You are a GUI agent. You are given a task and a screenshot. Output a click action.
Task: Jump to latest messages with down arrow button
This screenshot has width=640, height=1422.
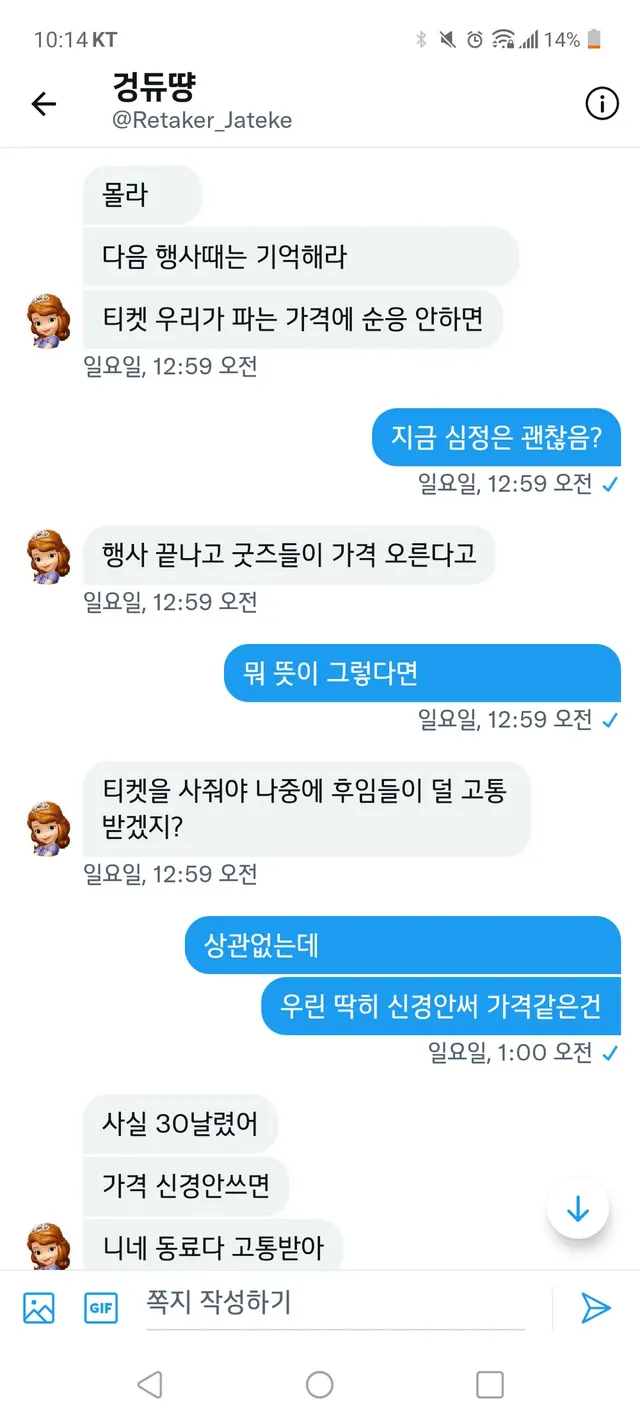pyautogui.click(x=578, y=1208)
